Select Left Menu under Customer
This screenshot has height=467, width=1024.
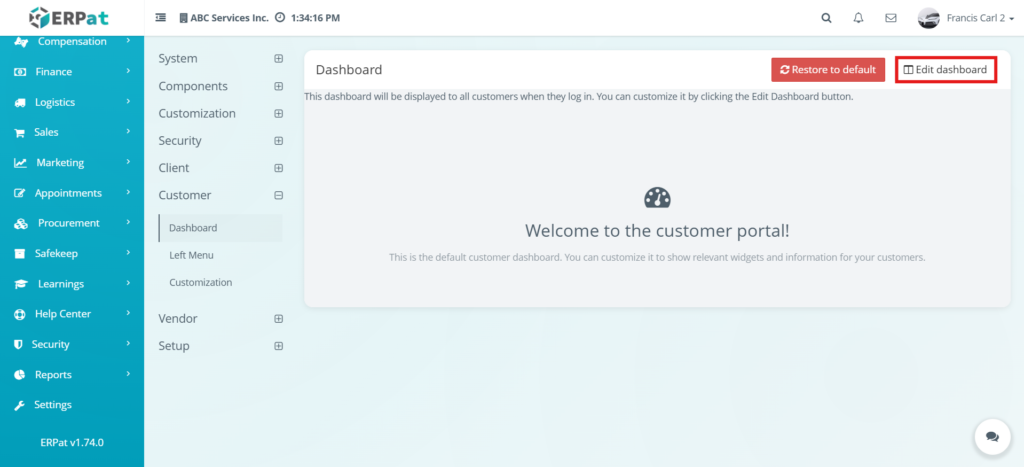coord(191,255)
